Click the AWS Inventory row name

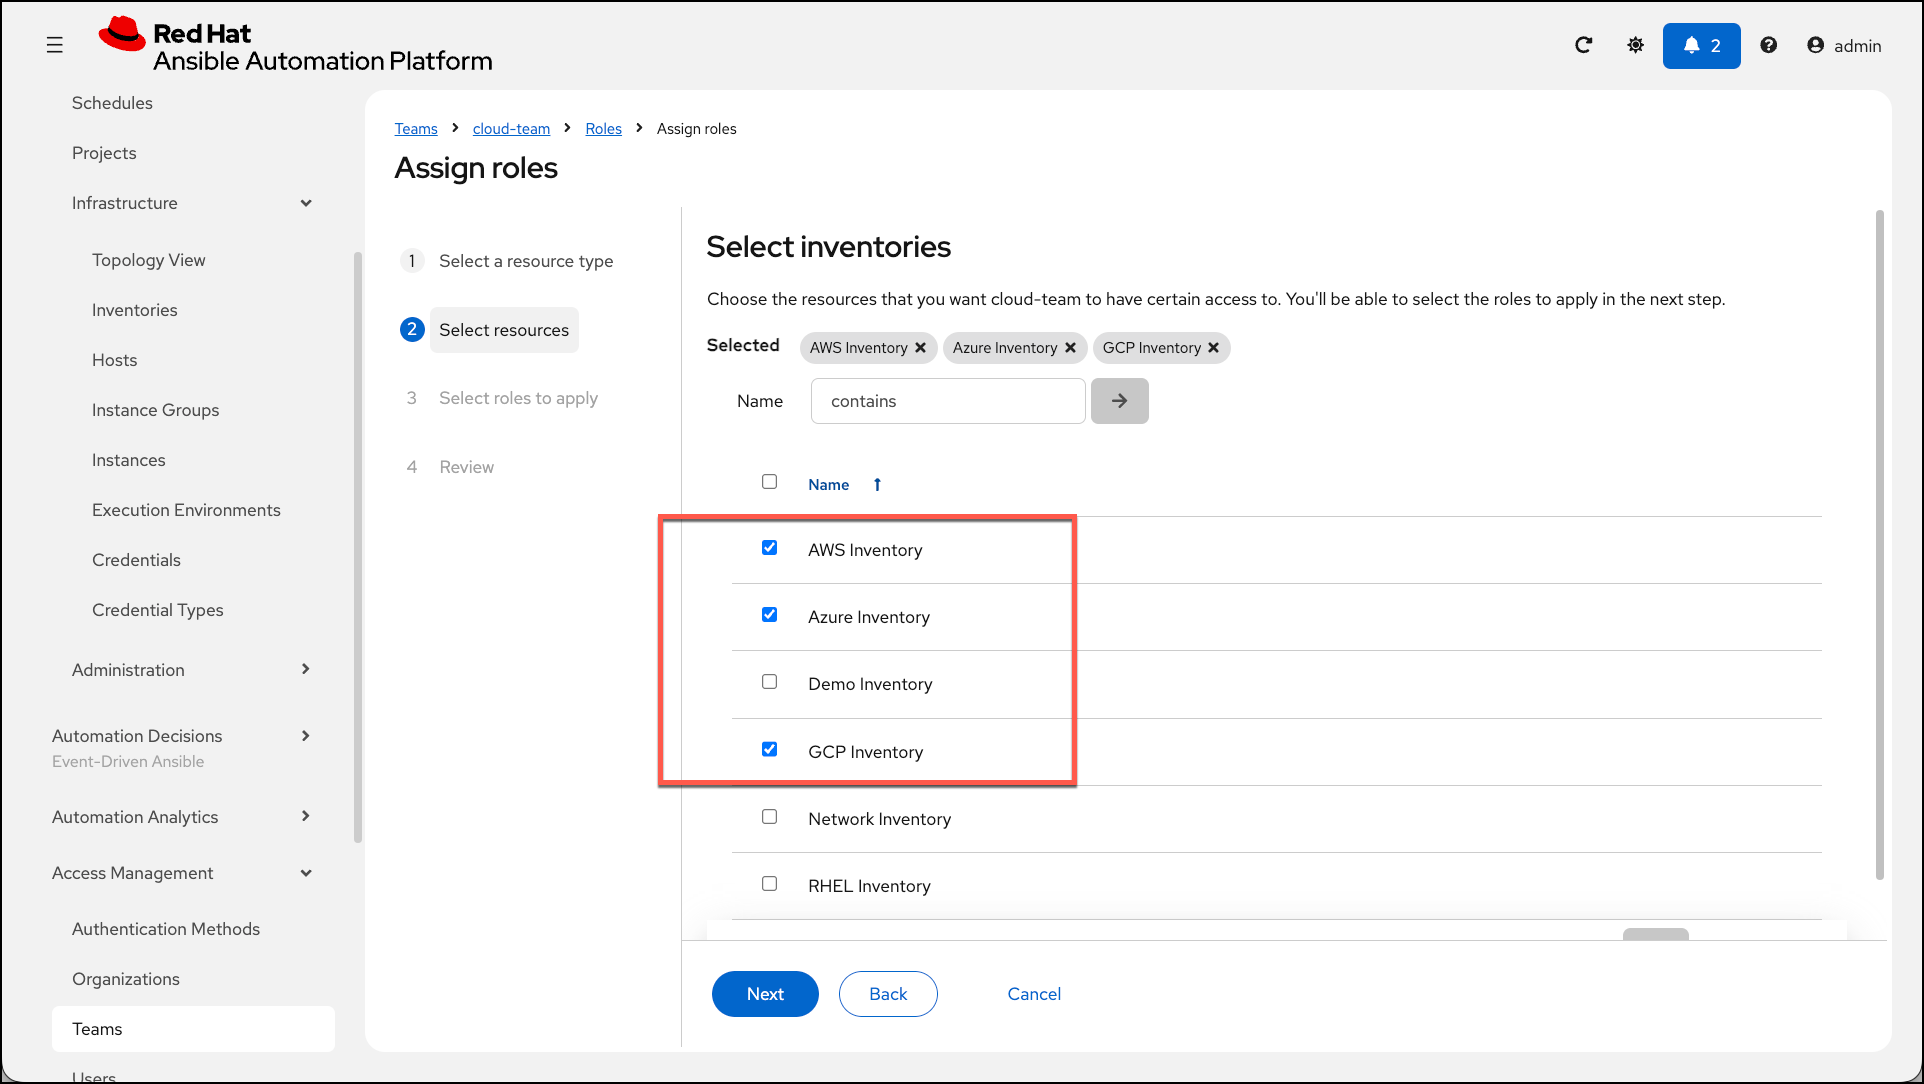click(x=865, y=550)
